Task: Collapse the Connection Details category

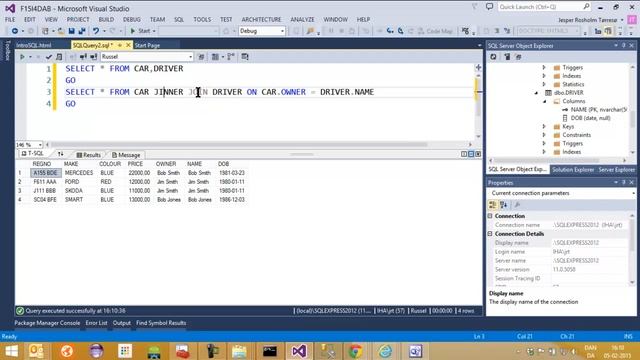Action: click(490, 234)
